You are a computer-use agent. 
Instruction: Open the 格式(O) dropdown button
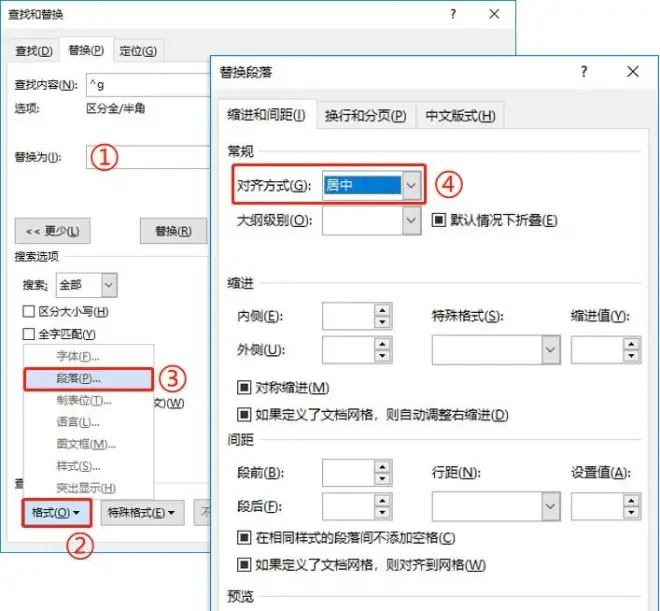(56, 513)
